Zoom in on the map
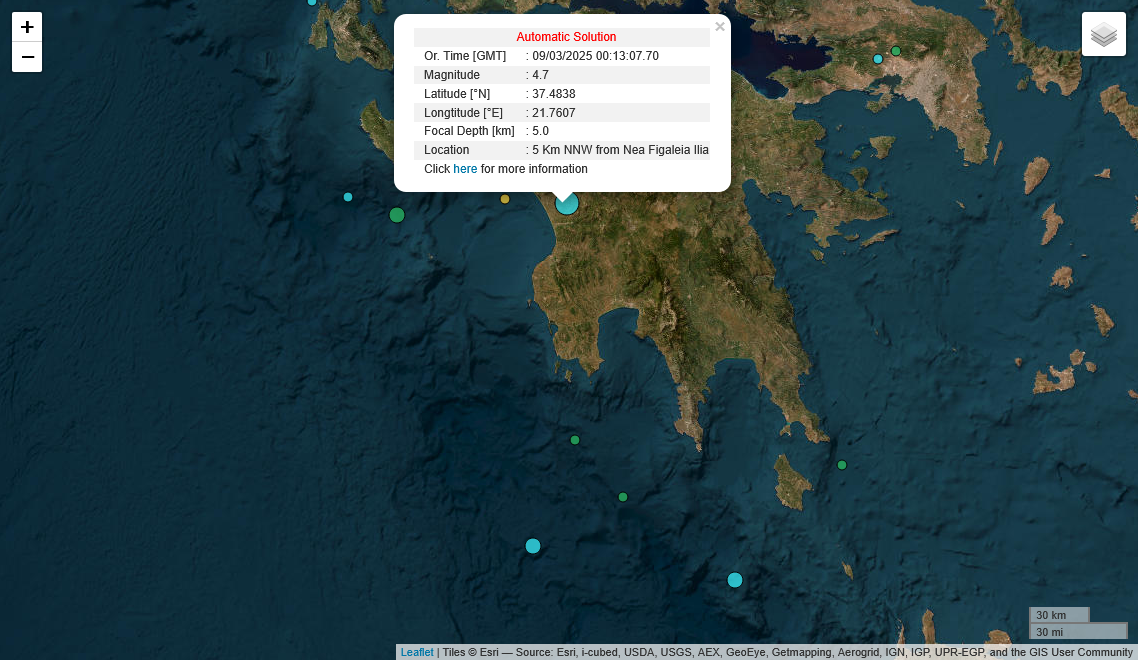 (27, 27)
